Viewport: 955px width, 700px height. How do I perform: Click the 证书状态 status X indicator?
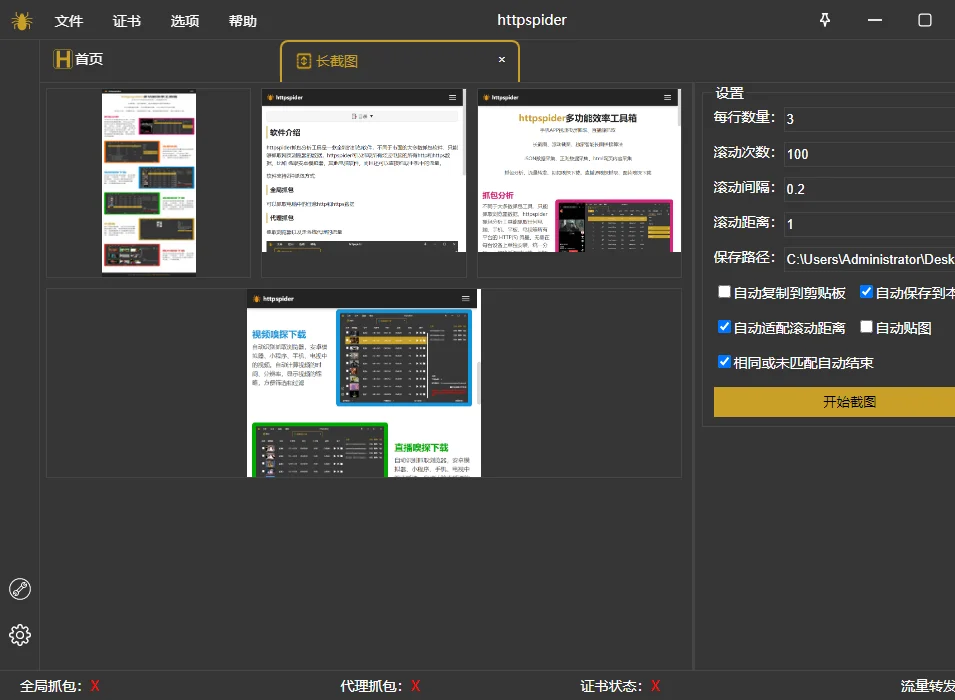(655, 686)
